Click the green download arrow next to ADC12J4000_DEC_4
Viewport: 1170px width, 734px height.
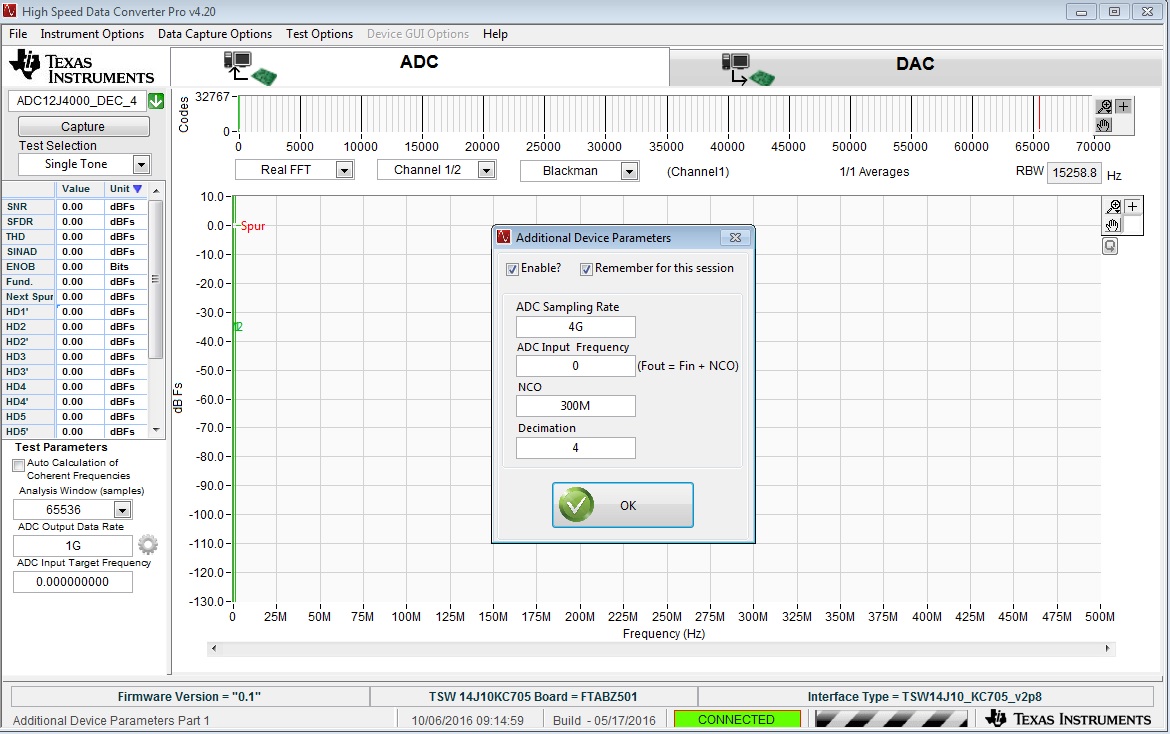(x=156, y=101)
